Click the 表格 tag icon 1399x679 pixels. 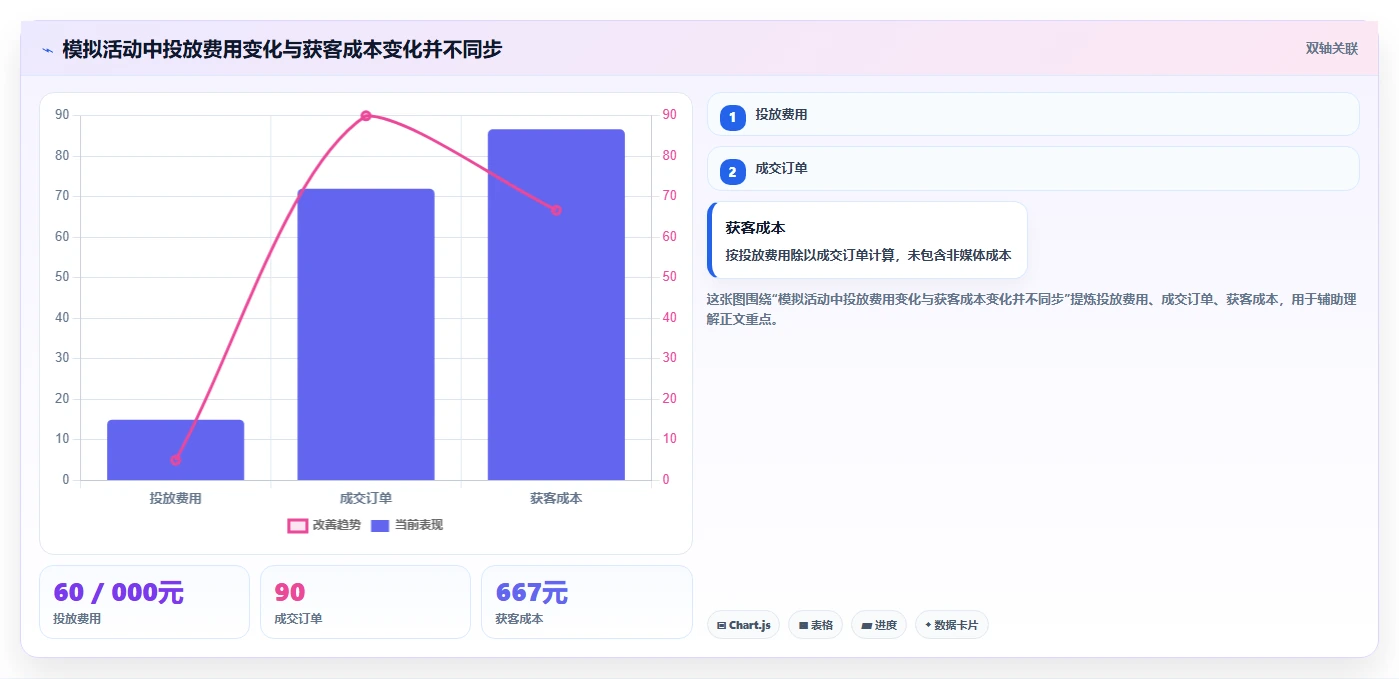point(803,626)
